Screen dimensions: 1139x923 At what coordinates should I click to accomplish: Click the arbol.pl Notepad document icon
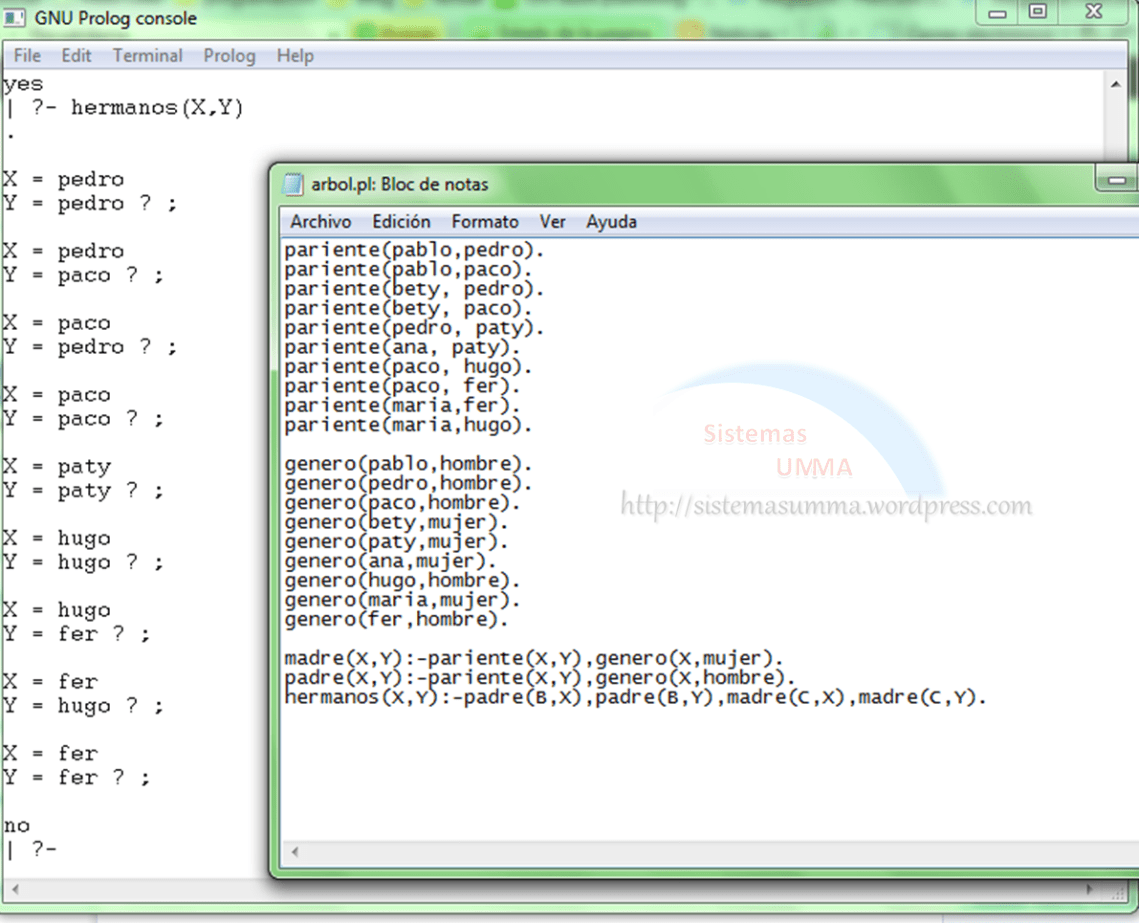[293, 185]
